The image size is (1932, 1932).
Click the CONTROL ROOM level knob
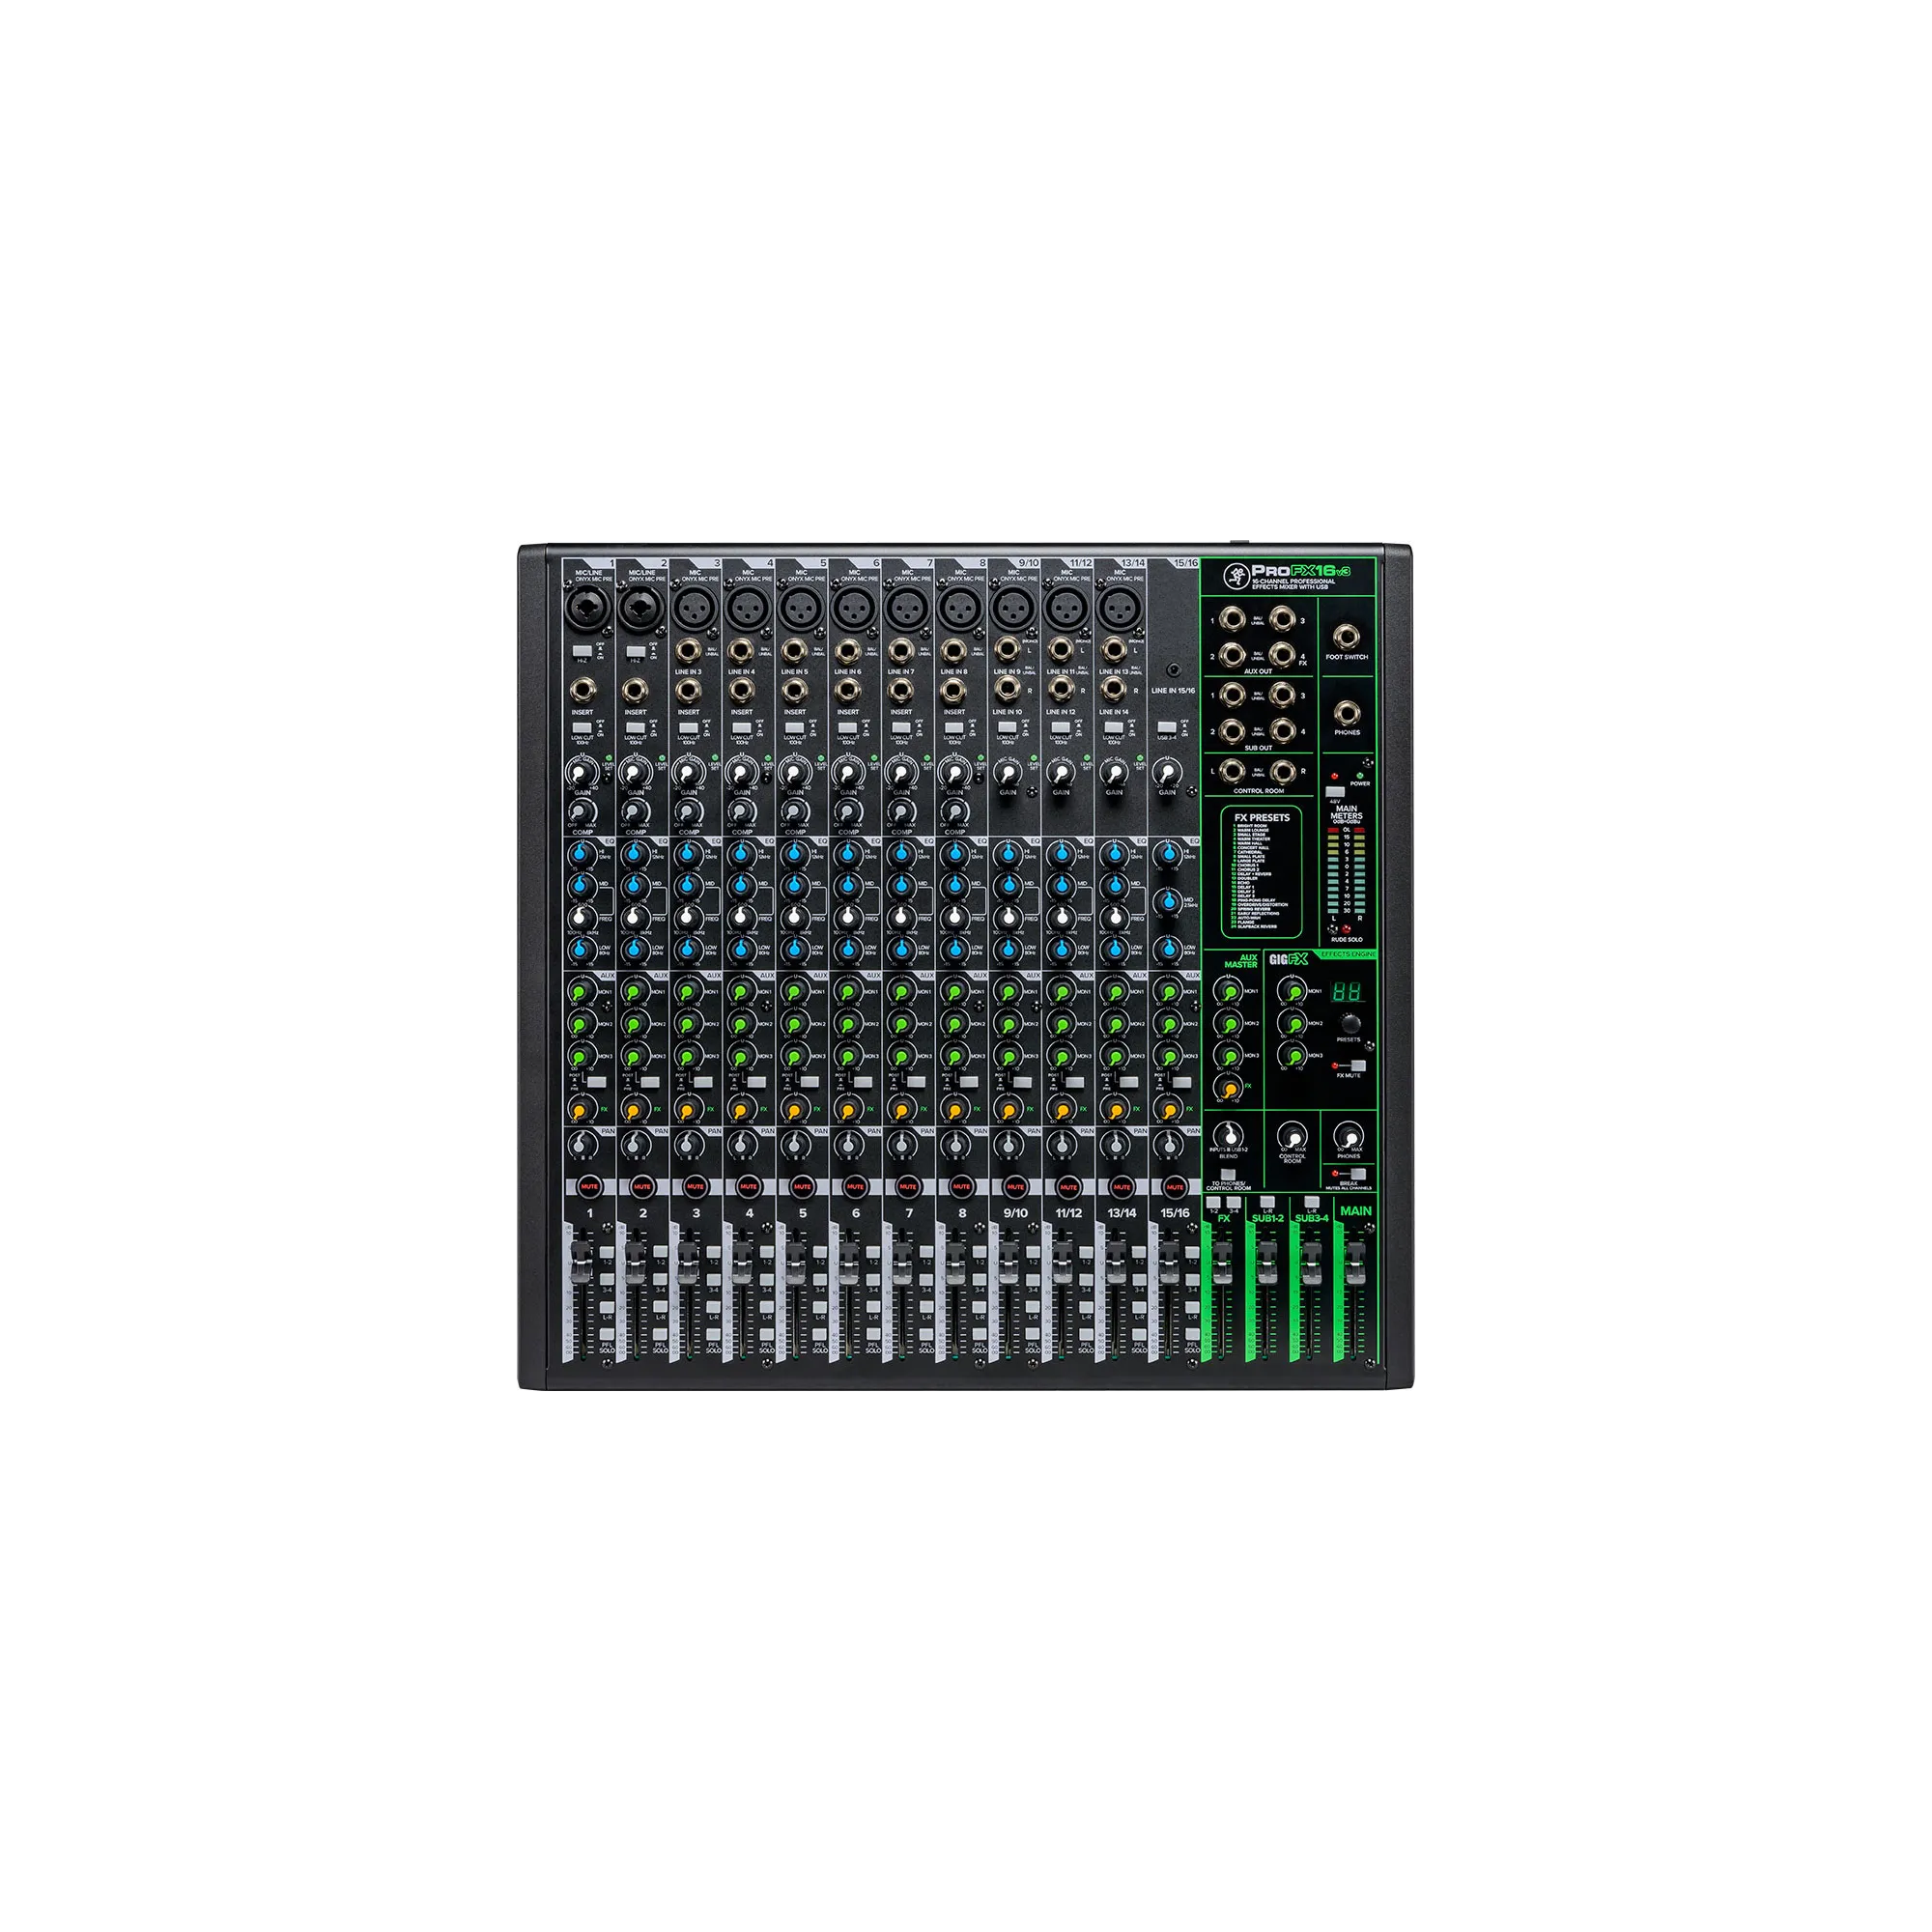click(1293, 1138)
